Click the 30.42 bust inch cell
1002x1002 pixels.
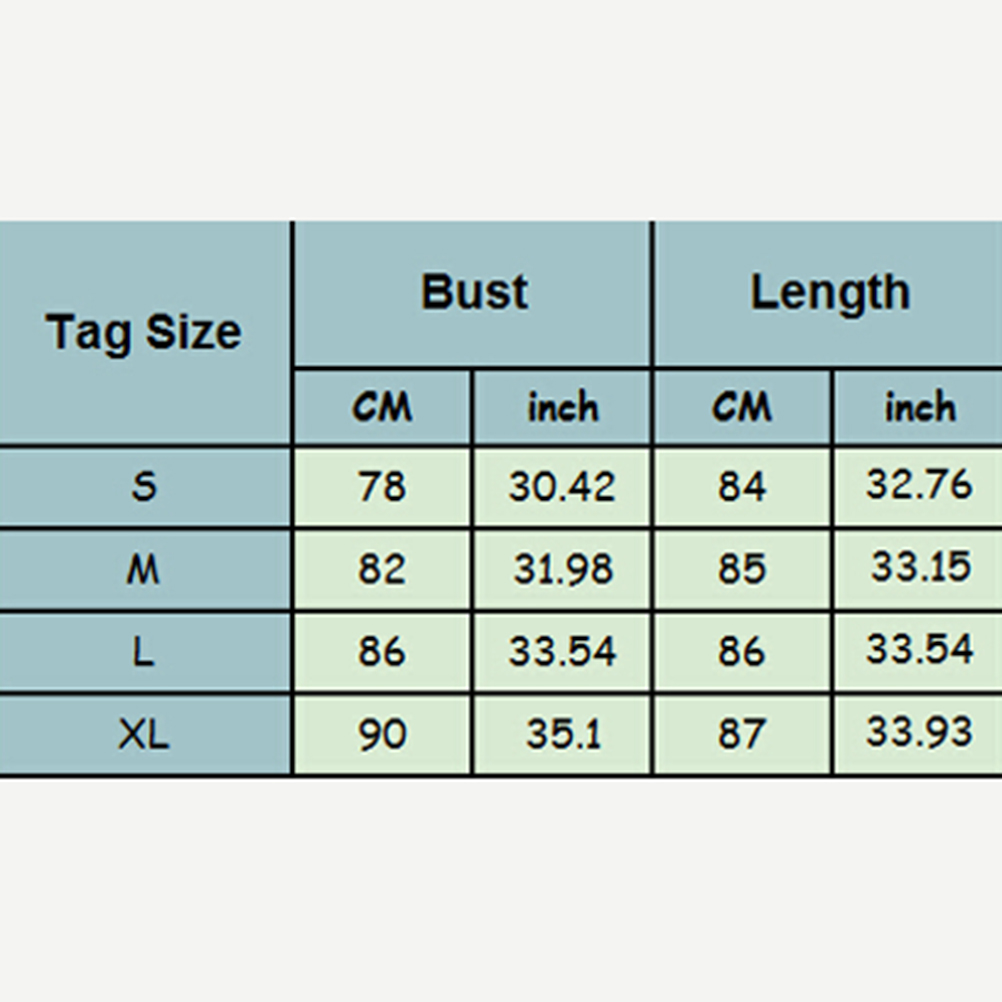[562, 487]
